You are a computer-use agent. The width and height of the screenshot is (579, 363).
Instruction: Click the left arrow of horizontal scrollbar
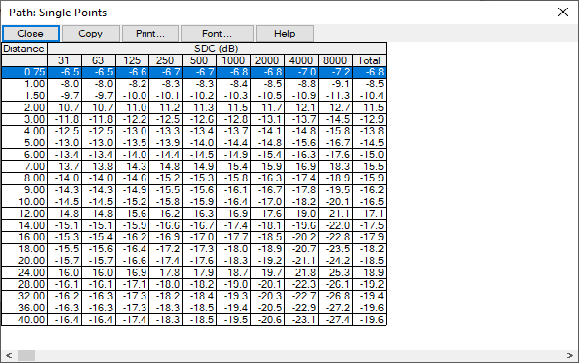[x=9, y=356]
